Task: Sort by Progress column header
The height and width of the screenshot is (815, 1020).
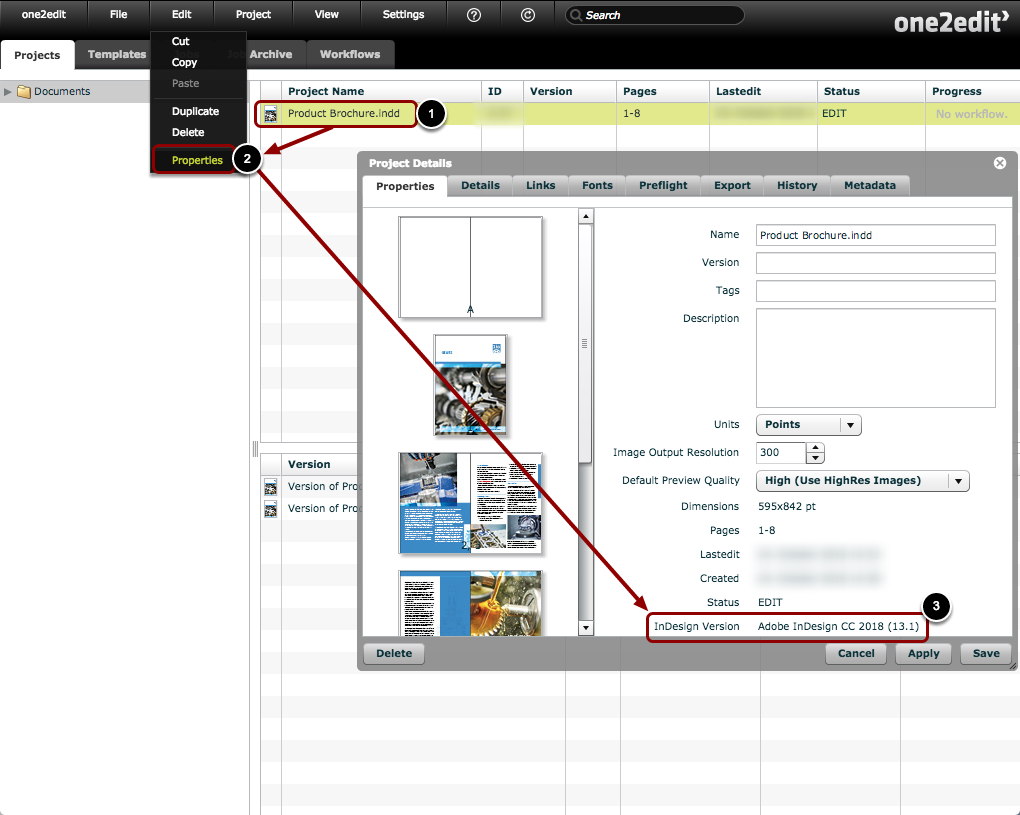Action: tap(973, 92)
